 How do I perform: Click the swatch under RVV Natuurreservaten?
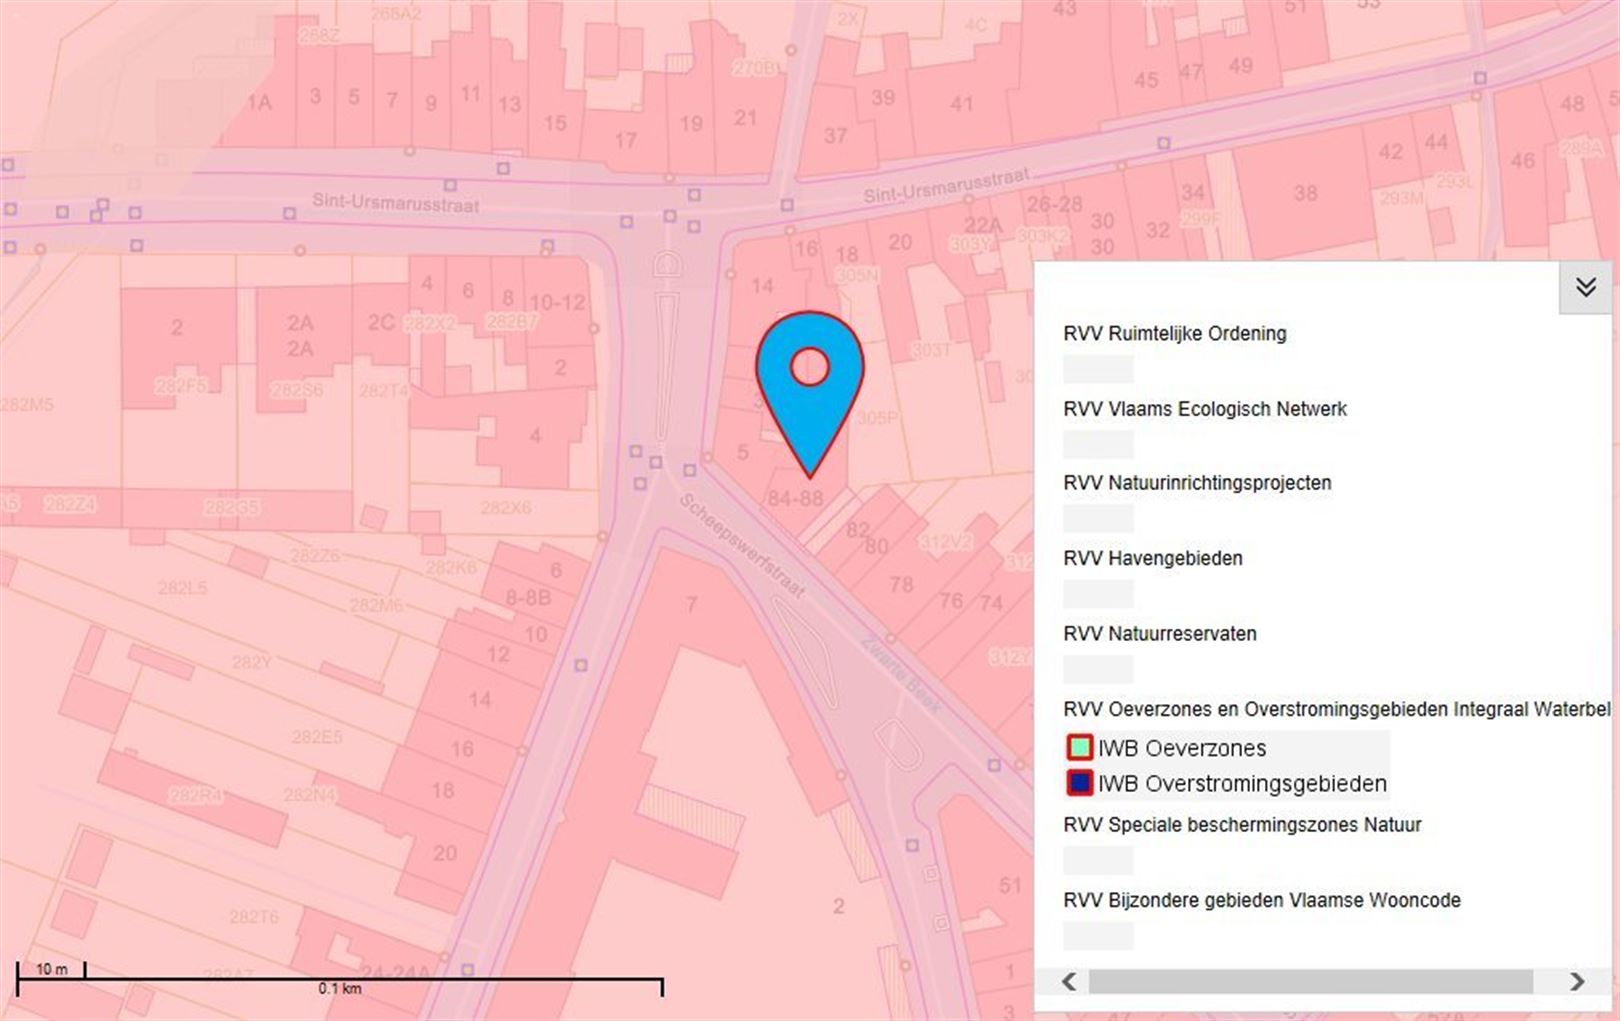(x=1098, y=669)
